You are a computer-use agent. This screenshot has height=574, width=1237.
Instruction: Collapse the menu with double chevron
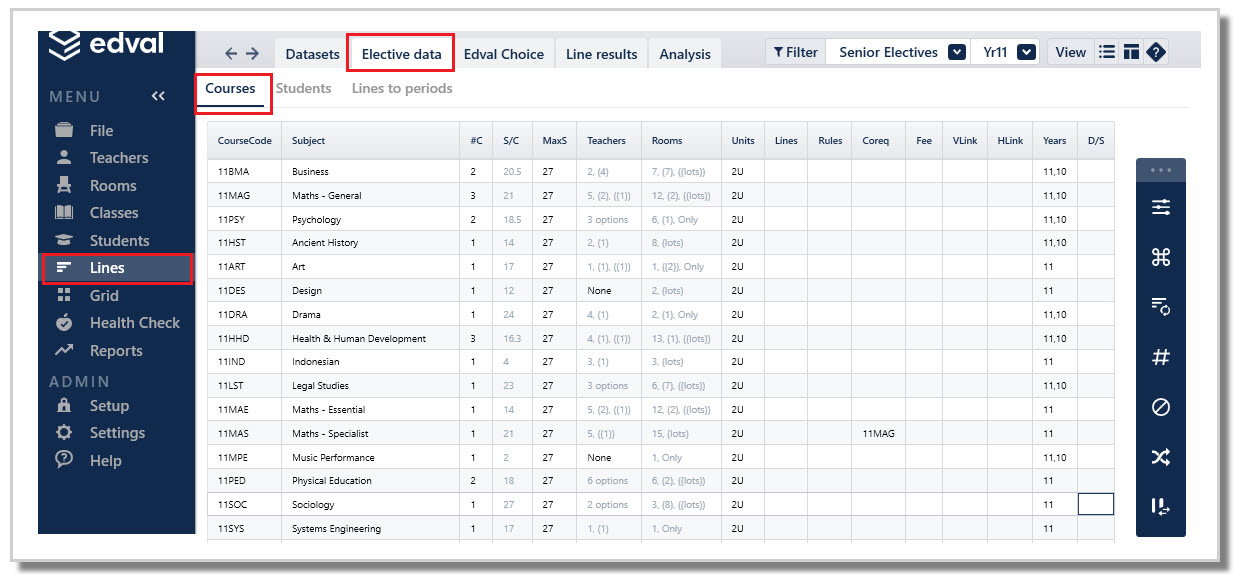(x=158, y=96)
